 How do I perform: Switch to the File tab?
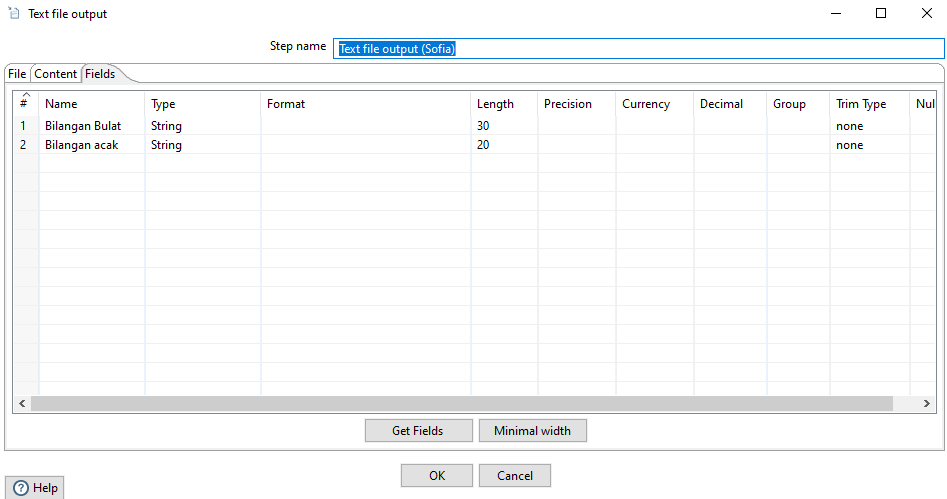17,74
